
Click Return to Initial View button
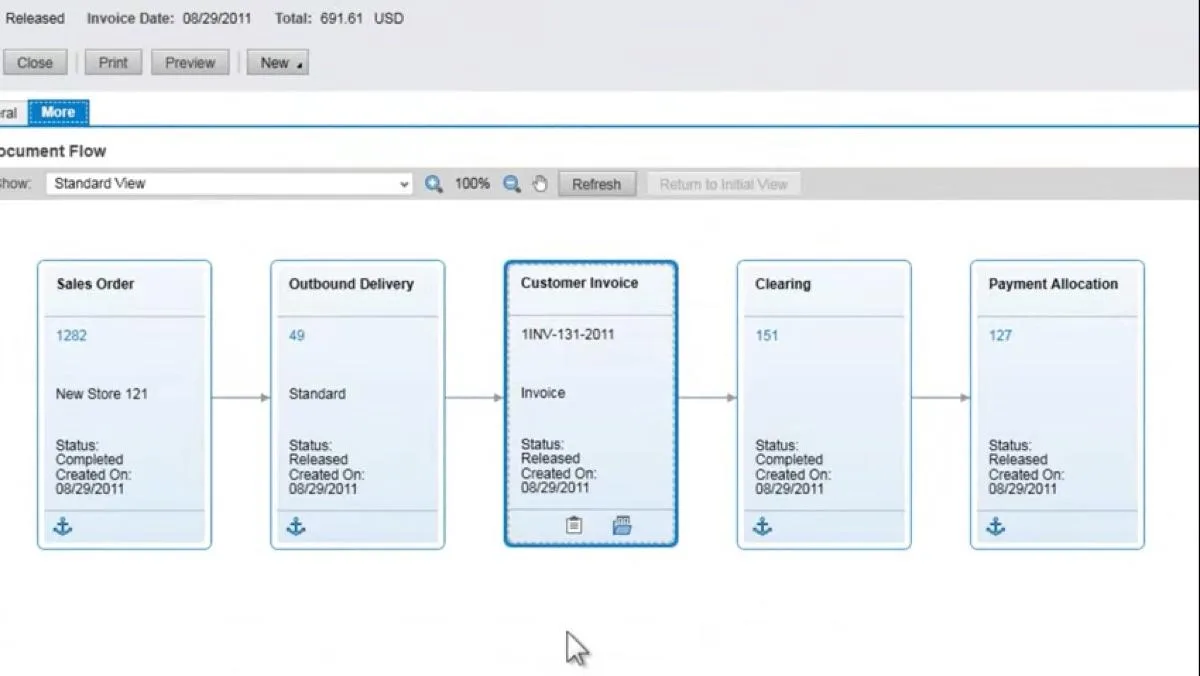[724, 184]
